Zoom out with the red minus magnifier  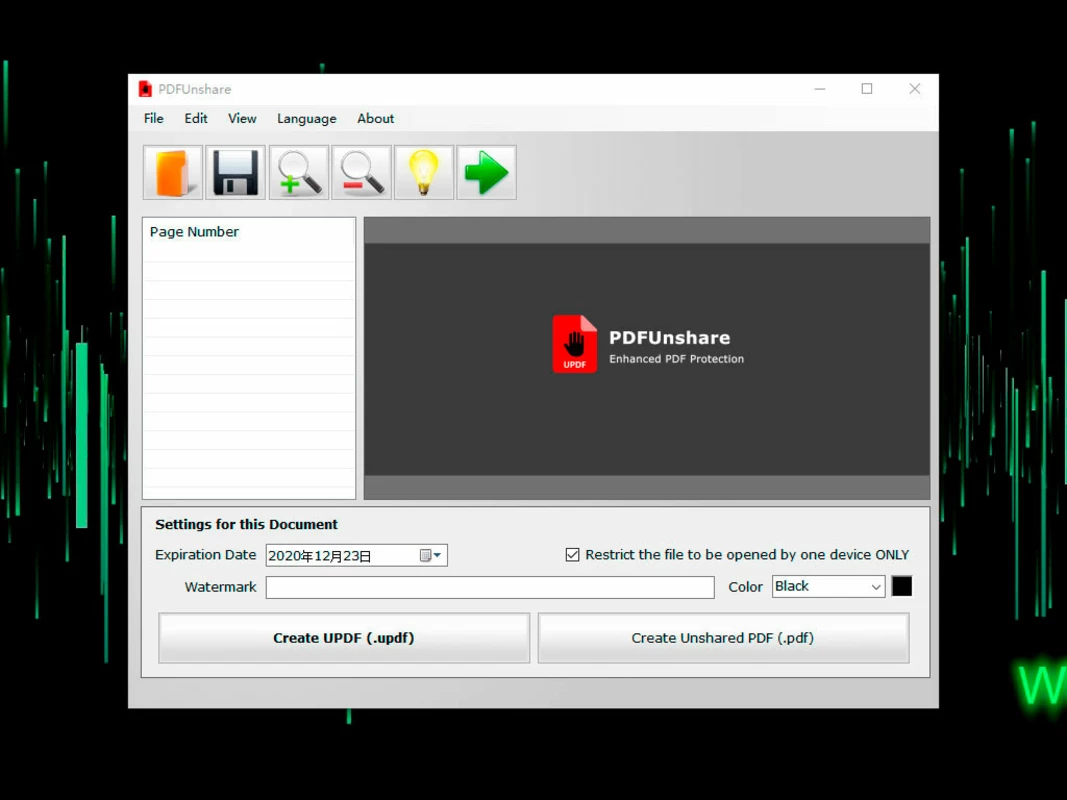click(x=361, y=173)
